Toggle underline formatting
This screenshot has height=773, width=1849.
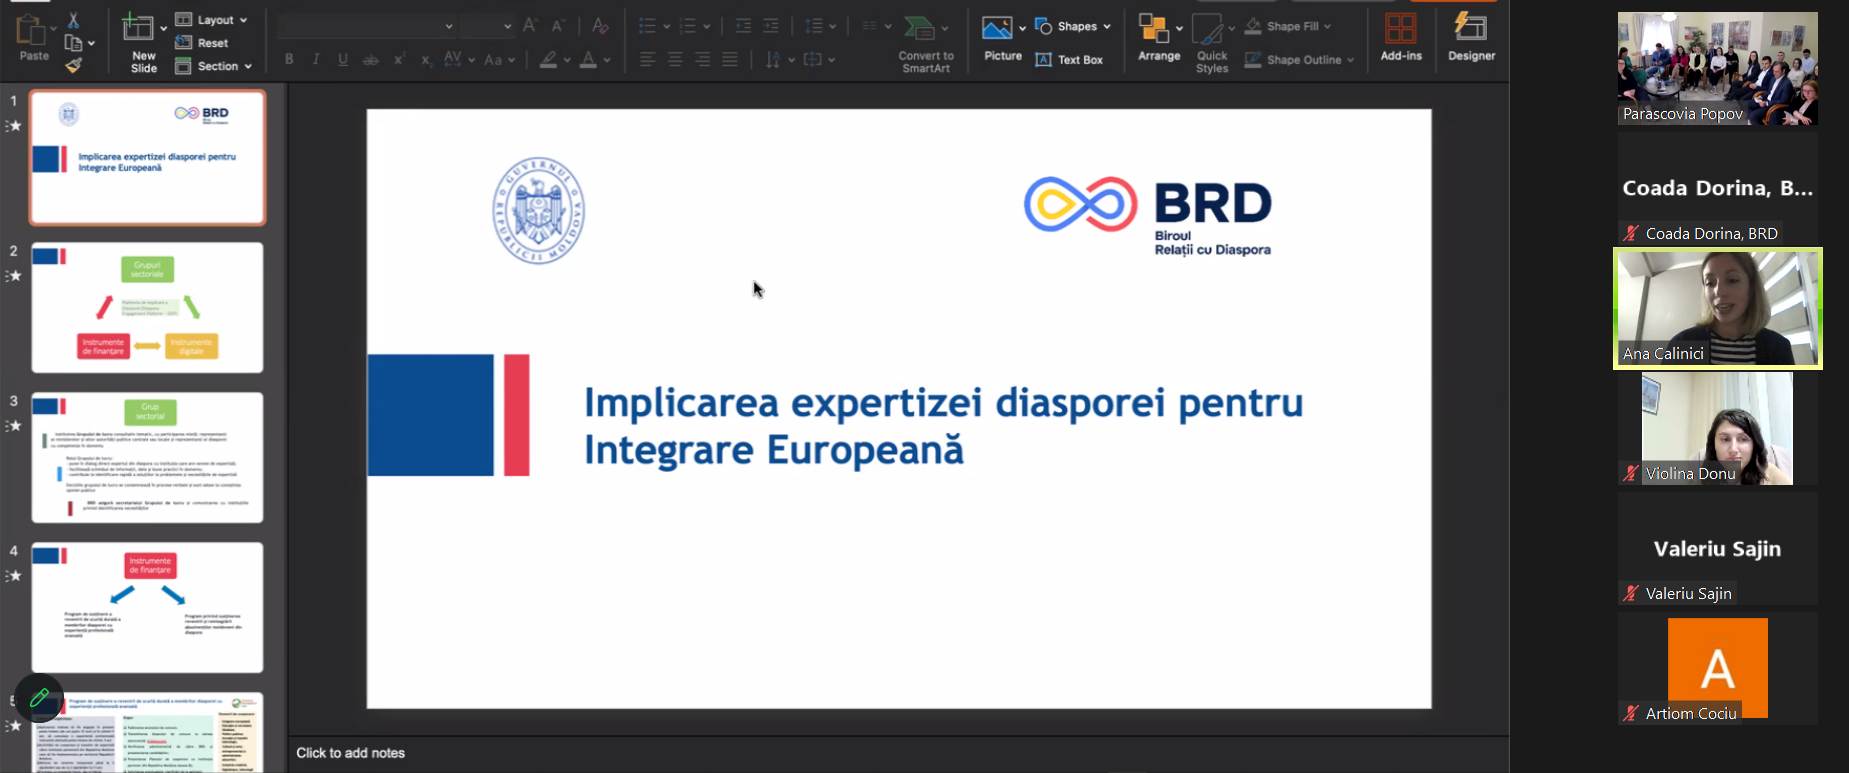click(x=343, y=60)
